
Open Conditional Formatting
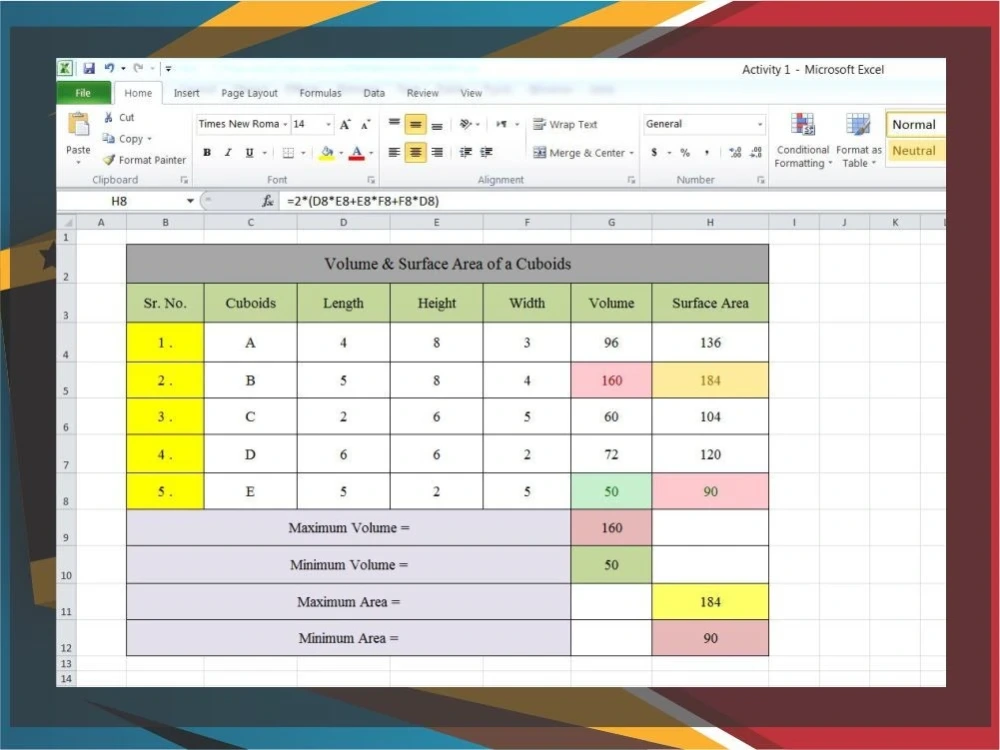tap(802, 140)
